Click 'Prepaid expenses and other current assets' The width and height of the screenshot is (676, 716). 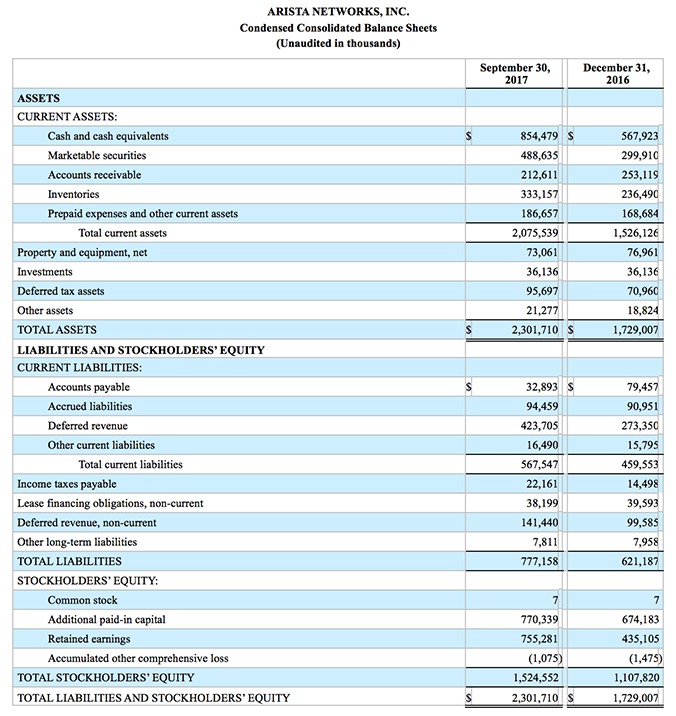point(143,214)
